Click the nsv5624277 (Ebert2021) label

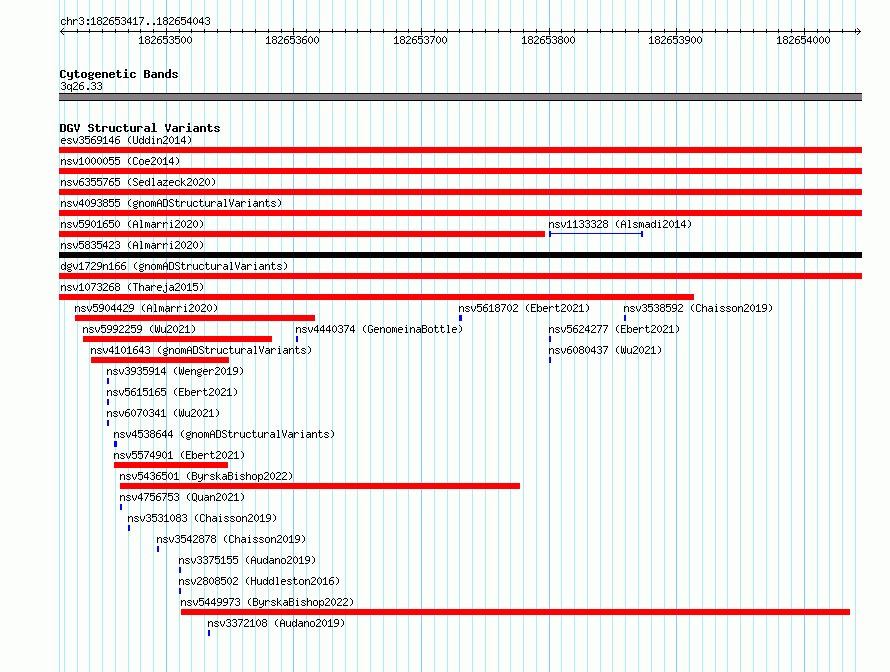[614, 329]
